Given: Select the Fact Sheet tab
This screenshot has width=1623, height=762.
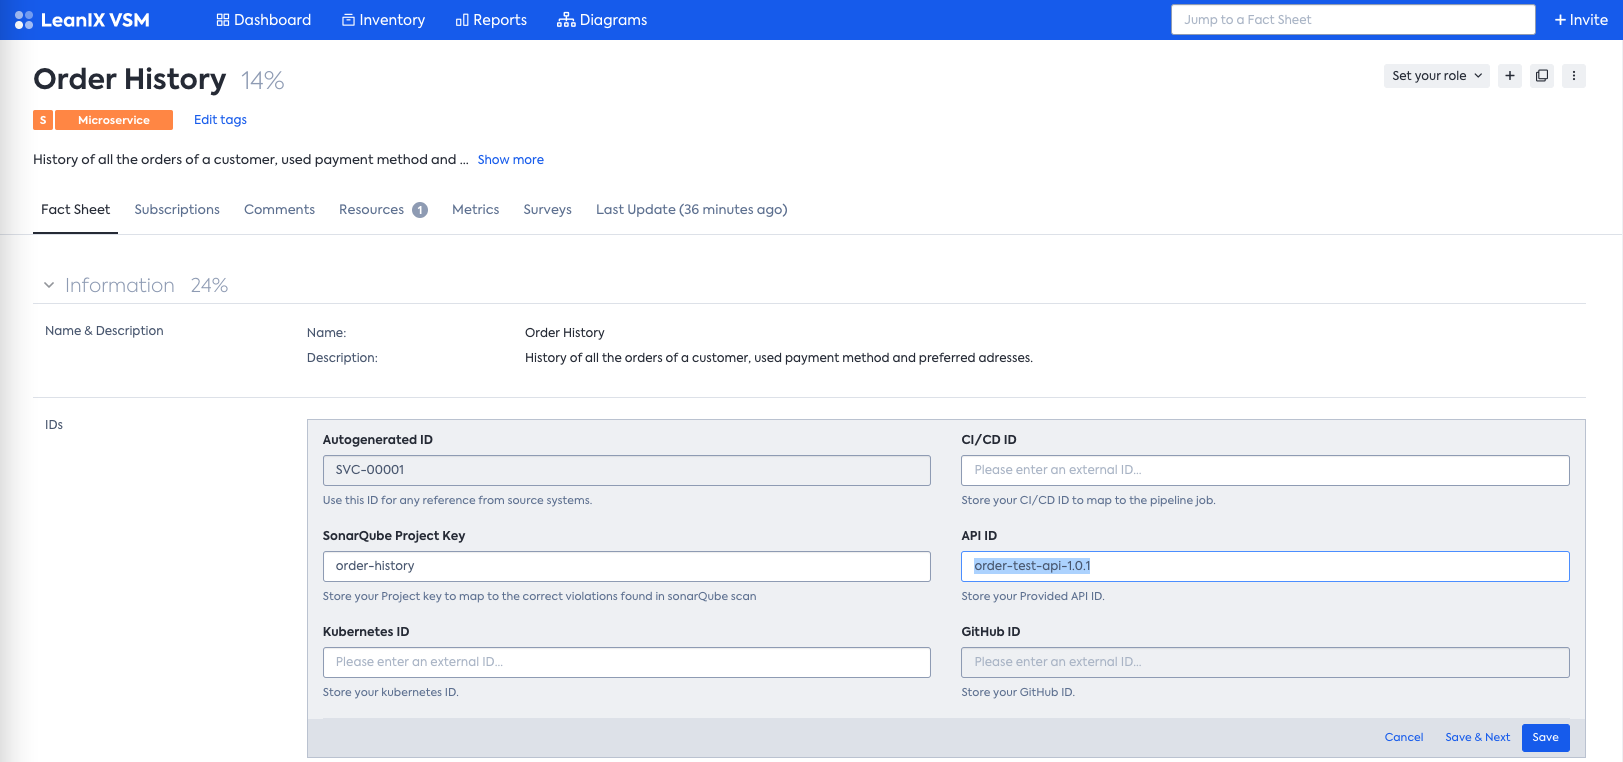Looking at the screenshot, I should coord(76,210).
